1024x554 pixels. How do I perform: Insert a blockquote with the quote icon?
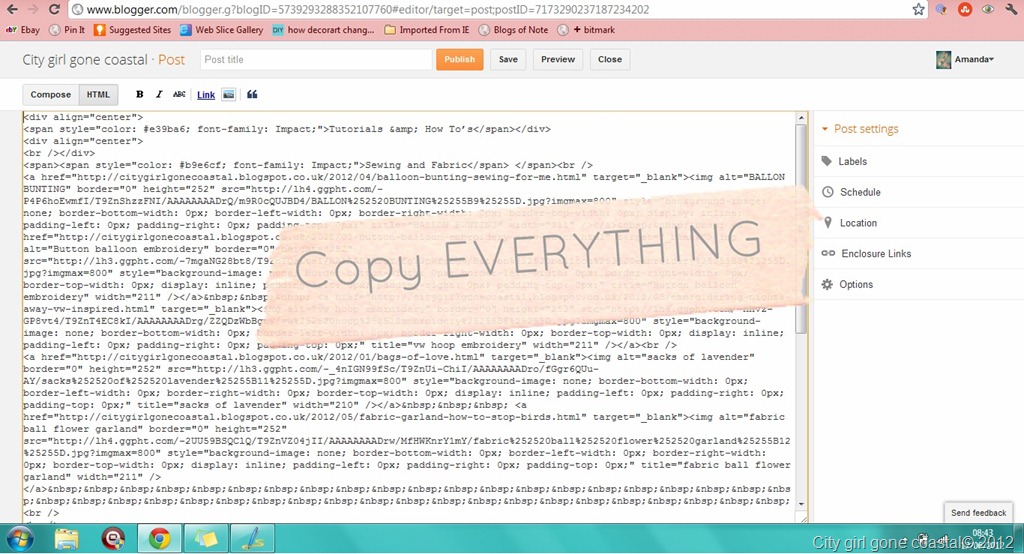pyautogui.click(x=252, y=94)
